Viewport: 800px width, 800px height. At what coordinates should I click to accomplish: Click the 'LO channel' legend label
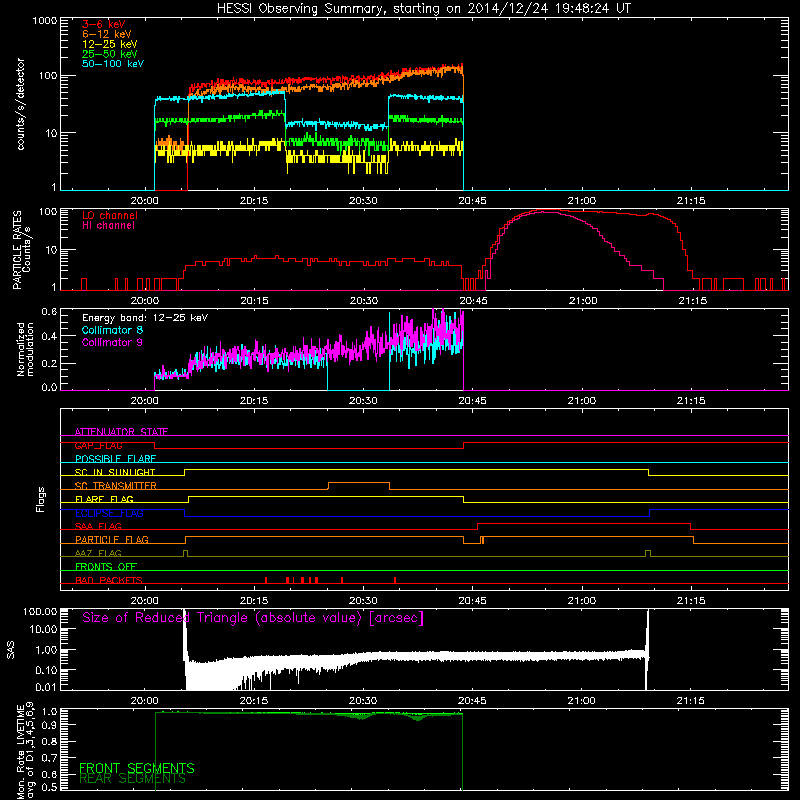click(110, 215)
